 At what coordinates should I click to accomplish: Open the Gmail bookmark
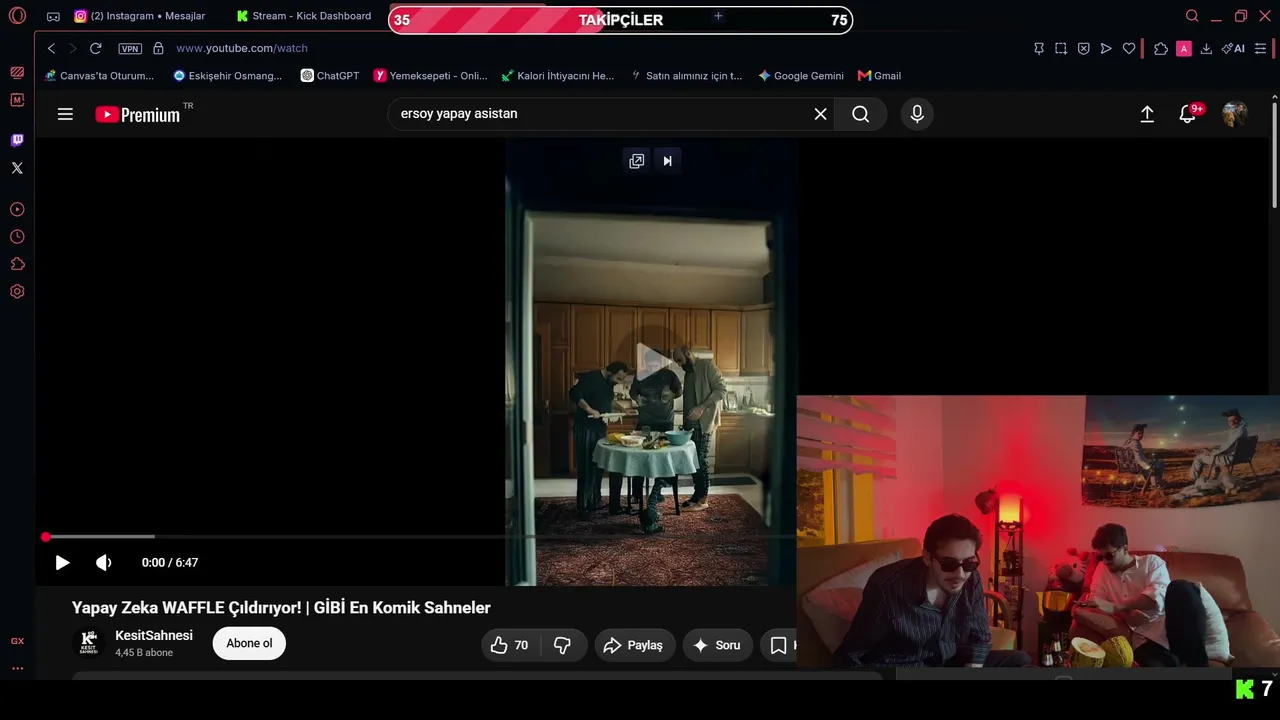[x=880, y=75]
